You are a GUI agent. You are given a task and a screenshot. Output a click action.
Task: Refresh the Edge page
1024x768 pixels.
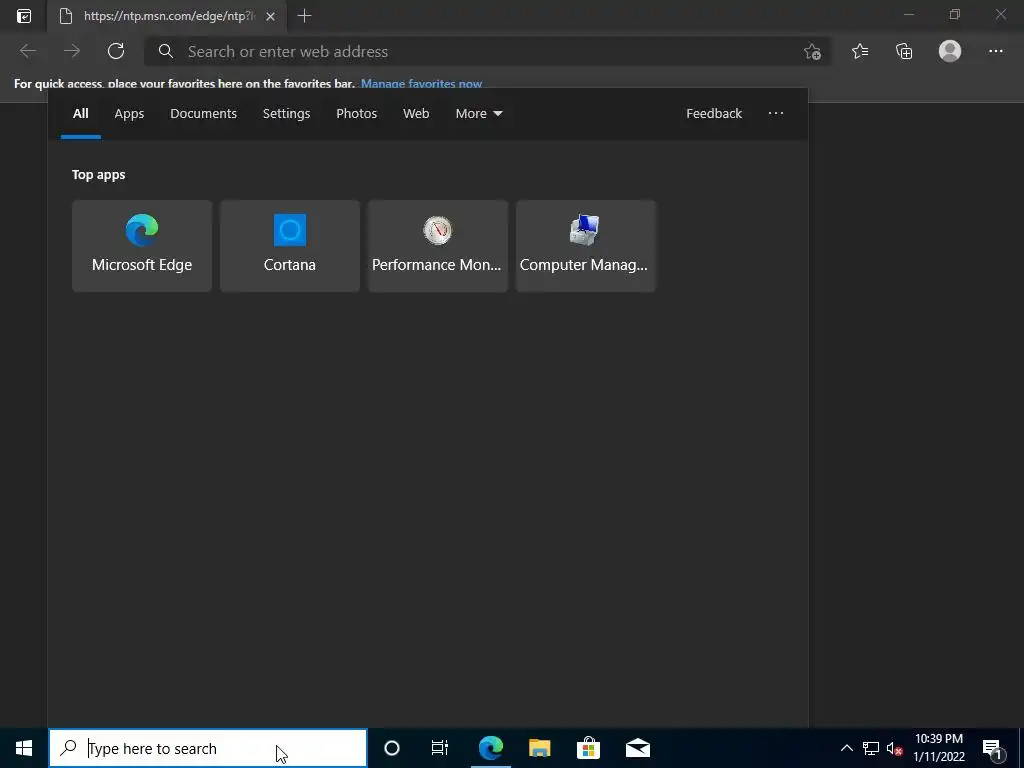[x=116, y=51]
